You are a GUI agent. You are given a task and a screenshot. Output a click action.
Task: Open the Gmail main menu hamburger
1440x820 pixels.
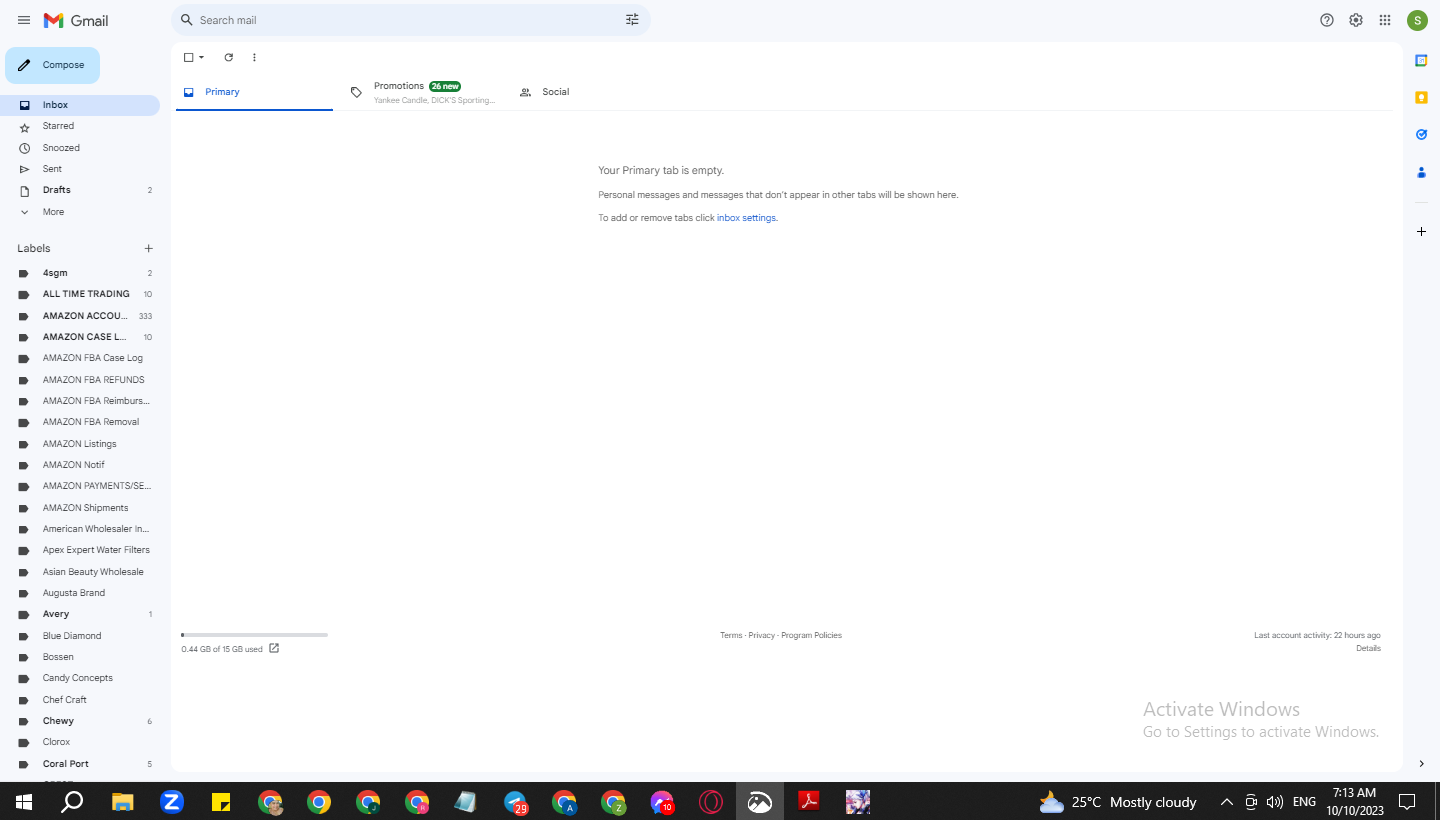(x=24, y=20)
